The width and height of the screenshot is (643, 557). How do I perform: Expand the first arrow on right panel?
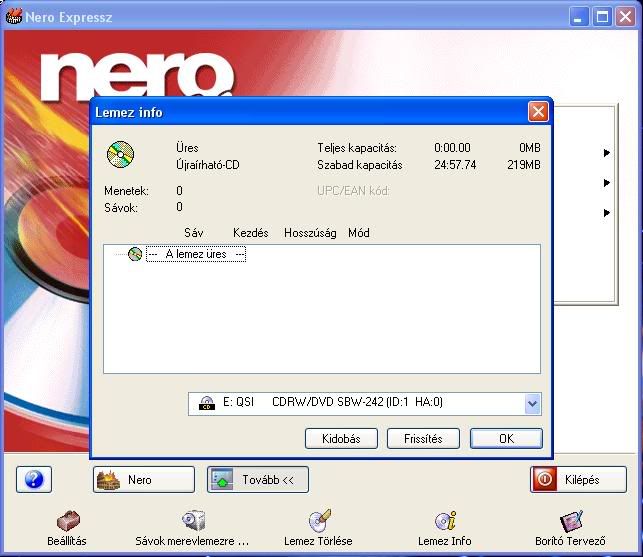[x=606, y=153]
